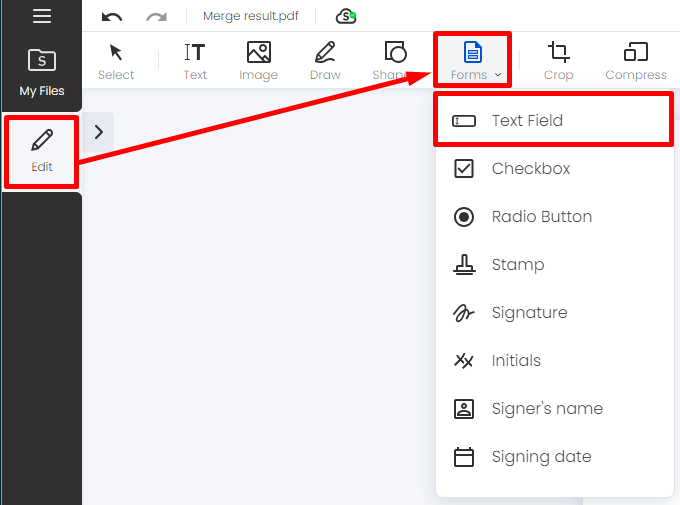Choose Stamp from Forms menu

(555, 264)
